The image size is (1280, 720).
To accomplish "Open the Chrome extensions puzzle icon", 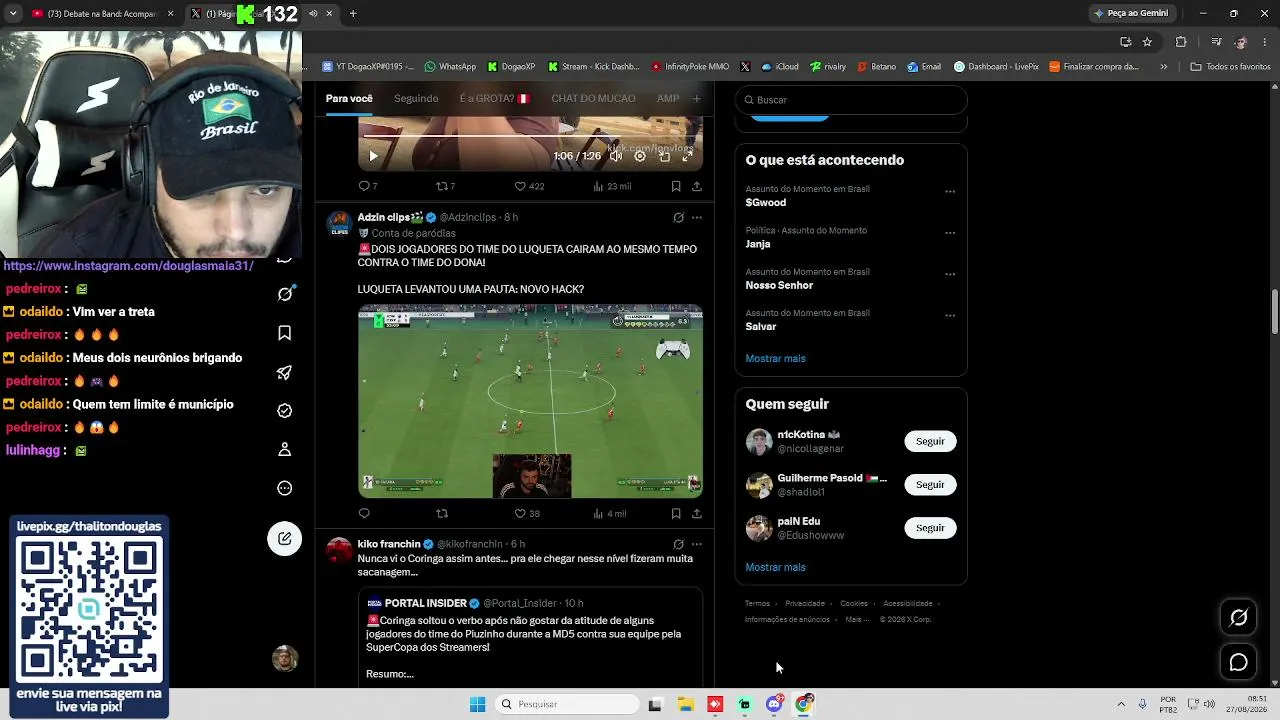I will pyautogui.click(x=1181, y=42).
